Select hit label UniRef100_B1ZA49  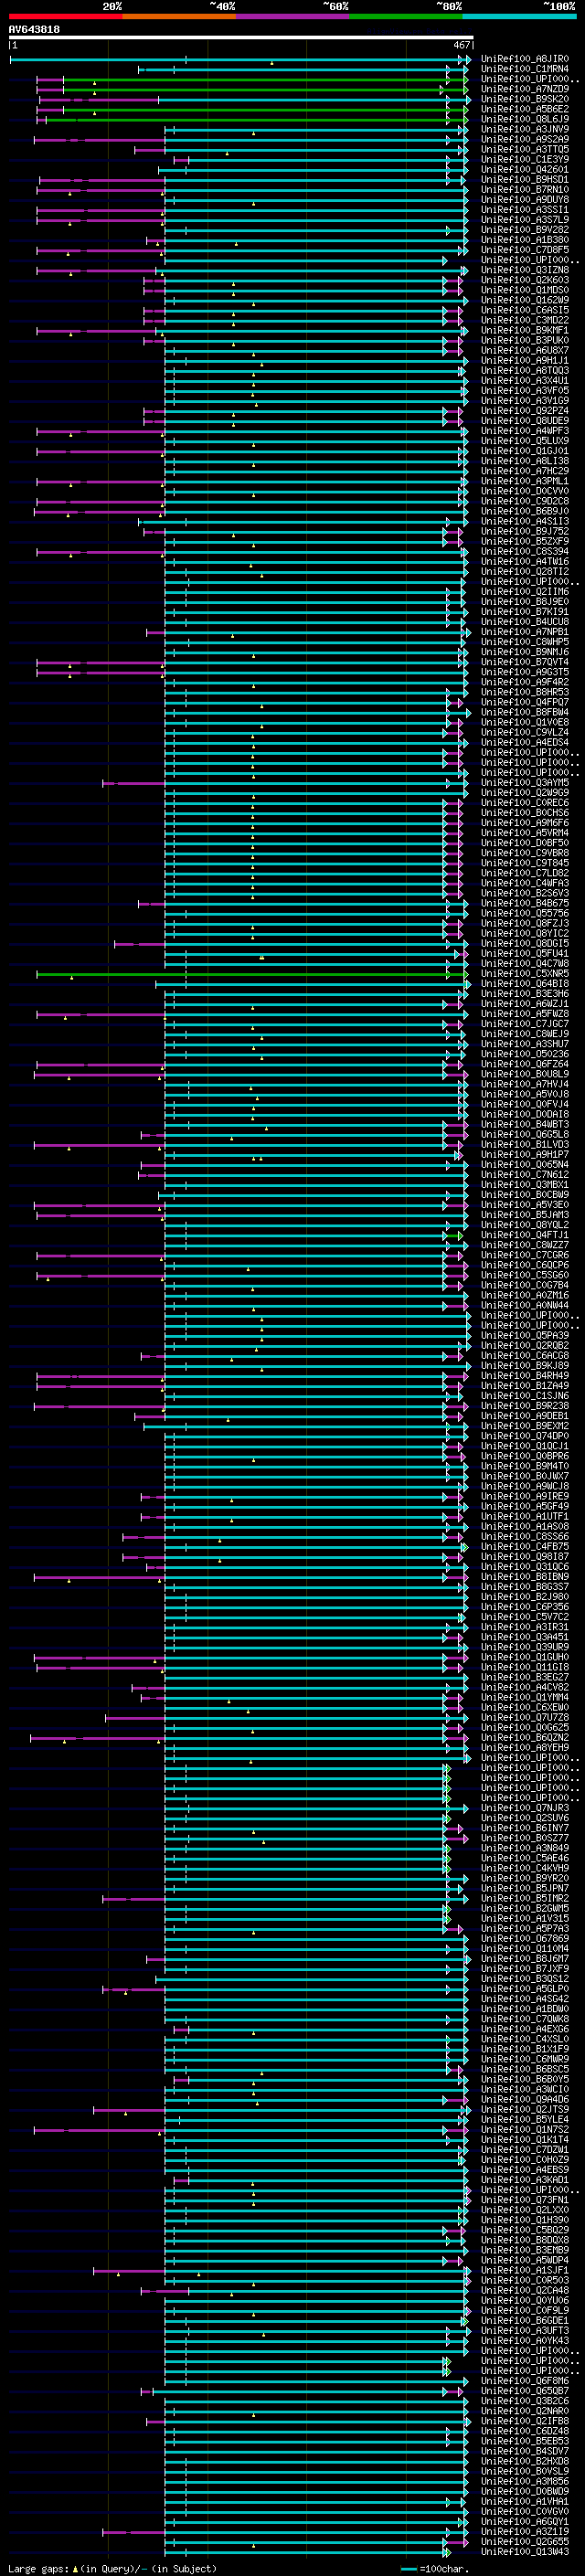pyautogui.click(x=525, y=1386)
